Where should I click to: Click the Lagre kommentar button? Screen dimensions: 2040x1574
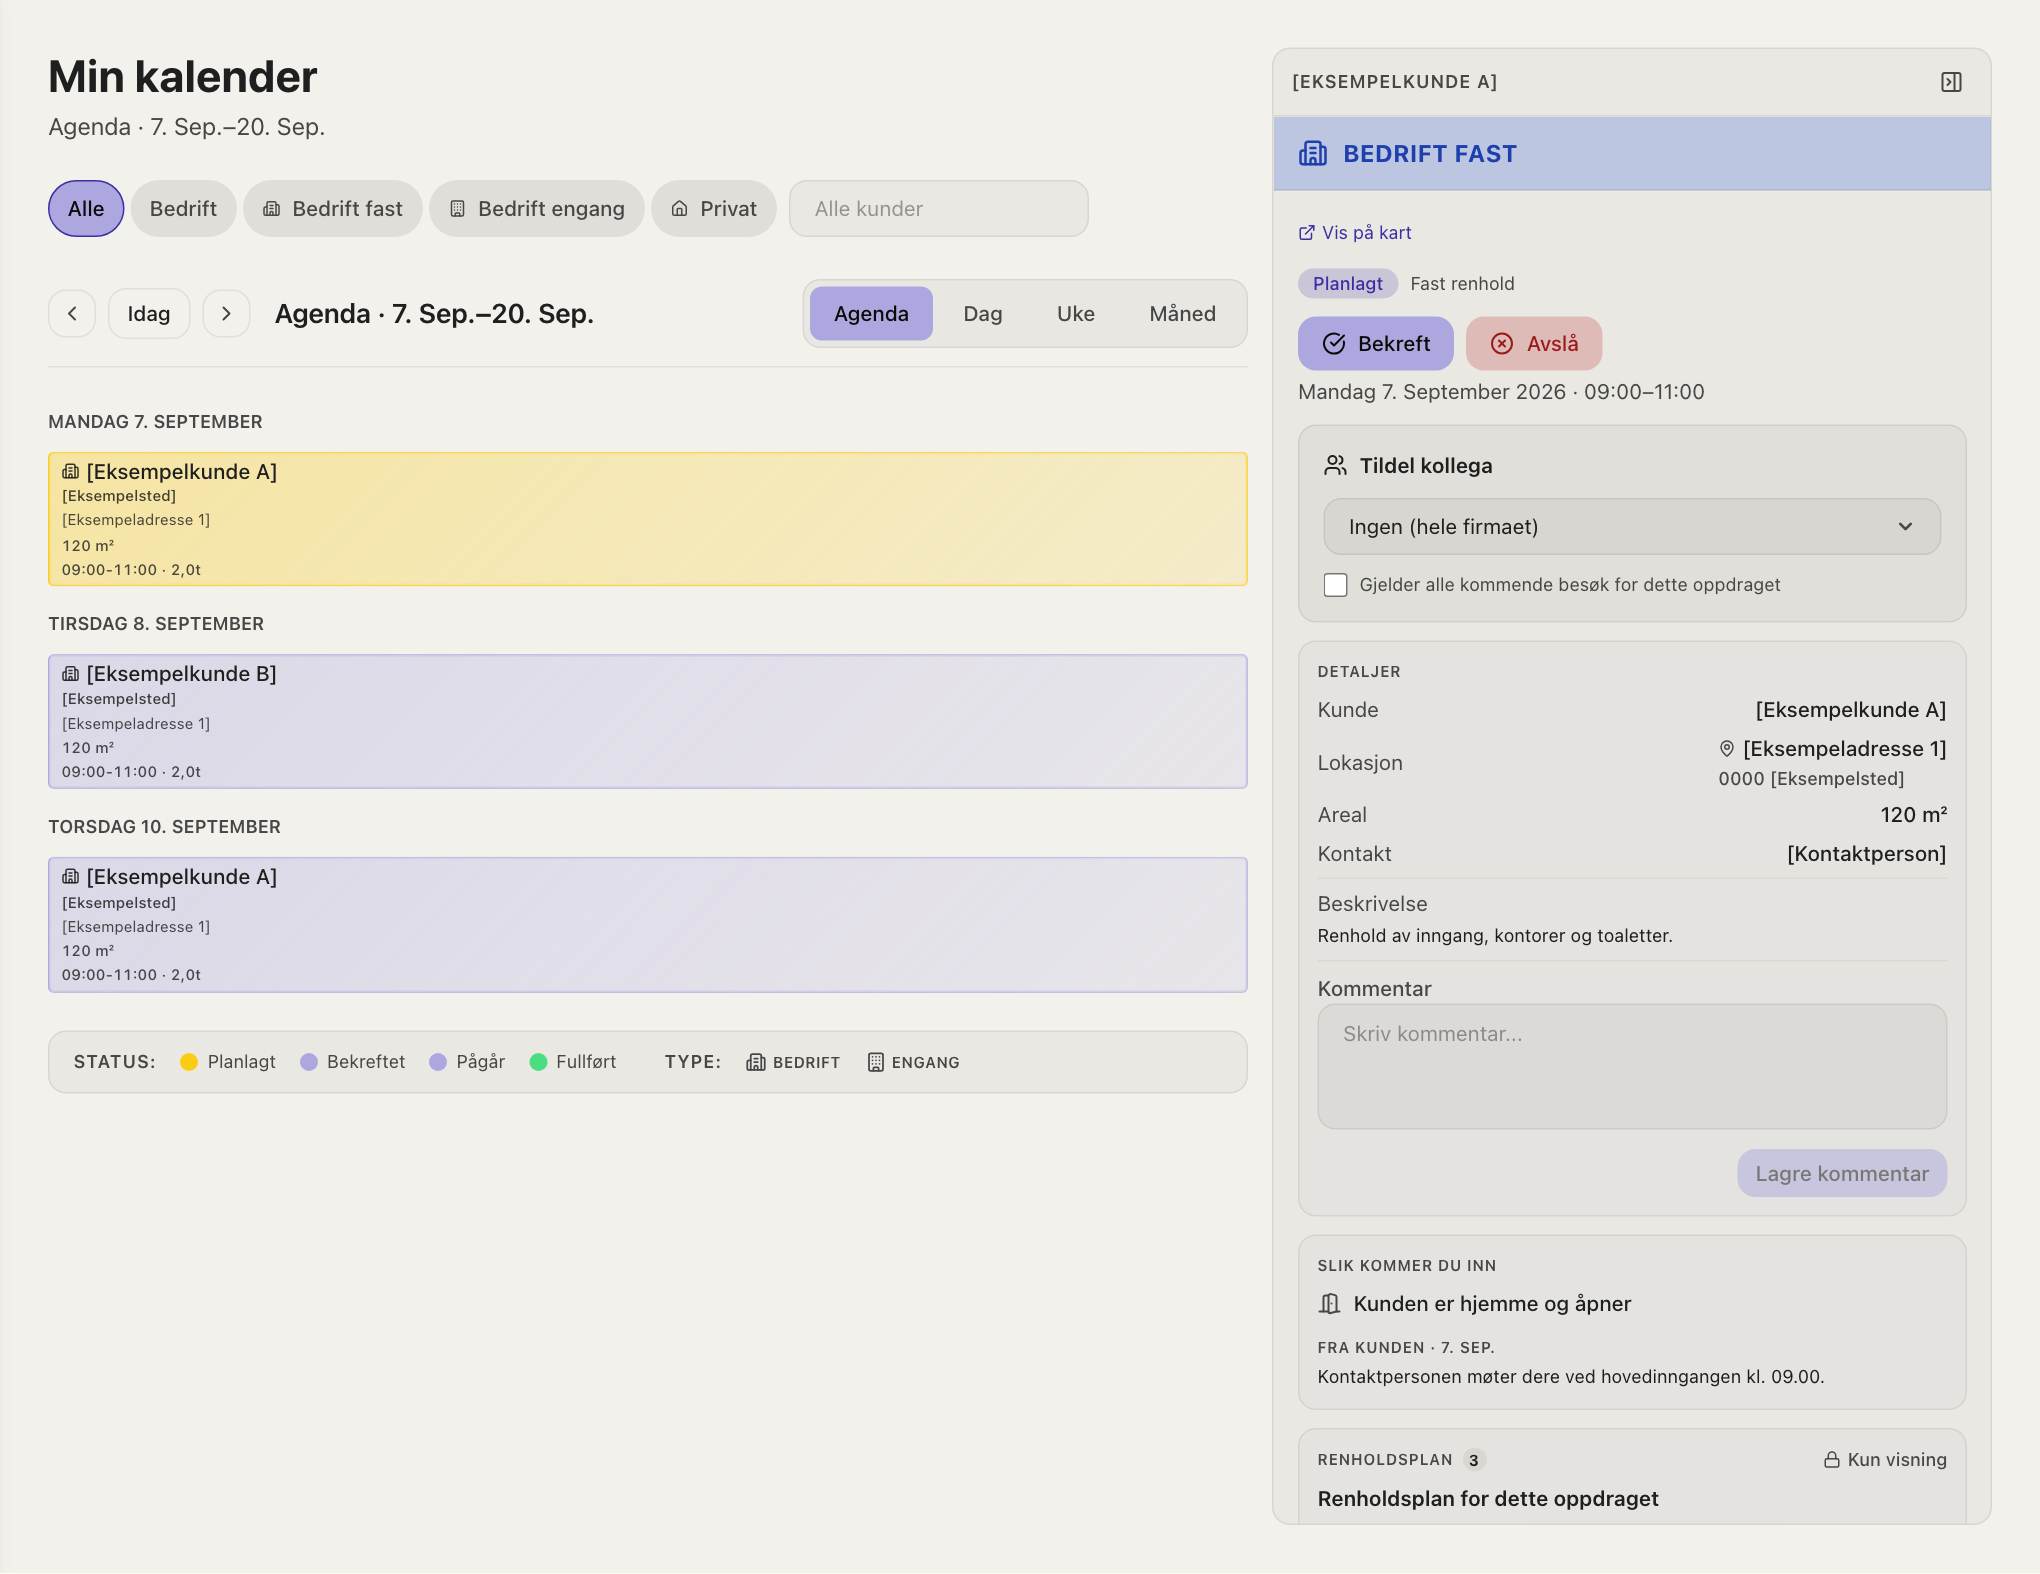tap(1842, 1174)
